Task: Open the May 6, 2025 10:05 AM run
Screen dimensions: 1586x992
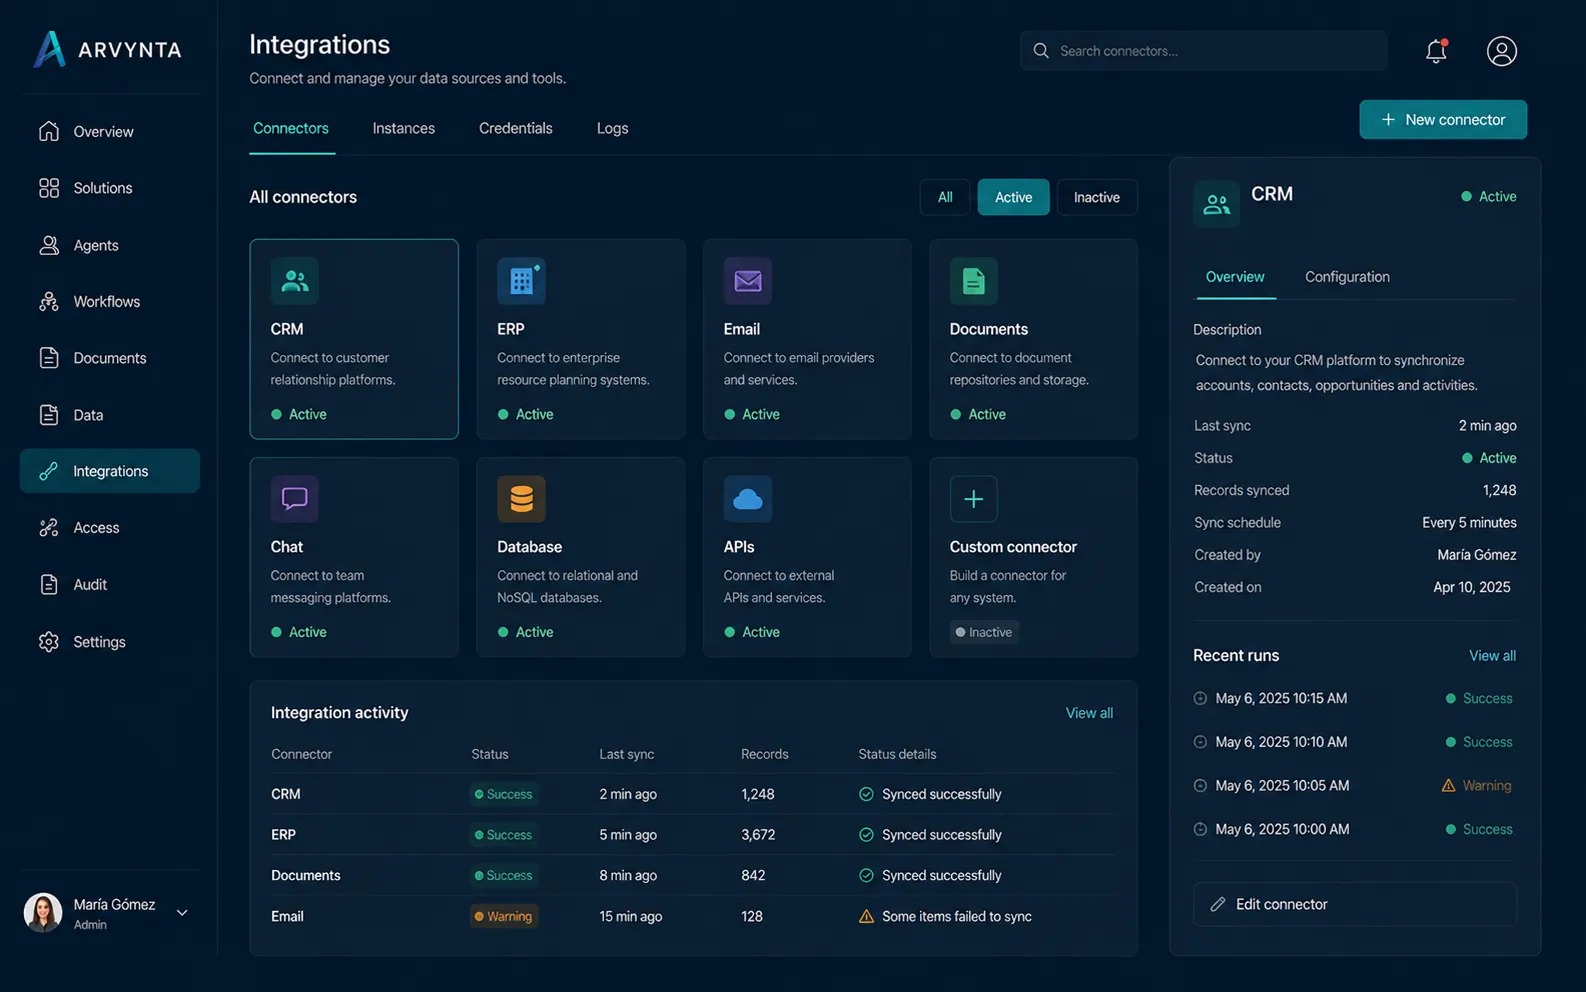Action: point(1354,786)
